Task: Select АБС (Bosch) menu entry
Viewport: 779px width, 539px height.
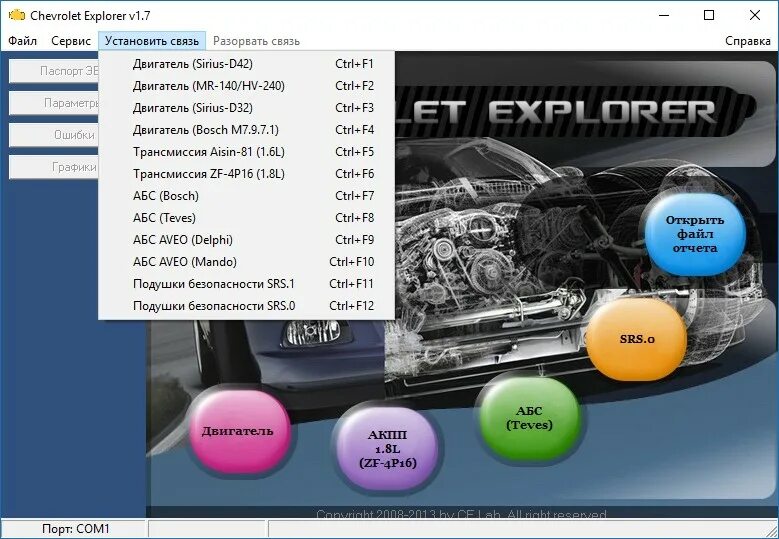Action: (x=246, y=196)
